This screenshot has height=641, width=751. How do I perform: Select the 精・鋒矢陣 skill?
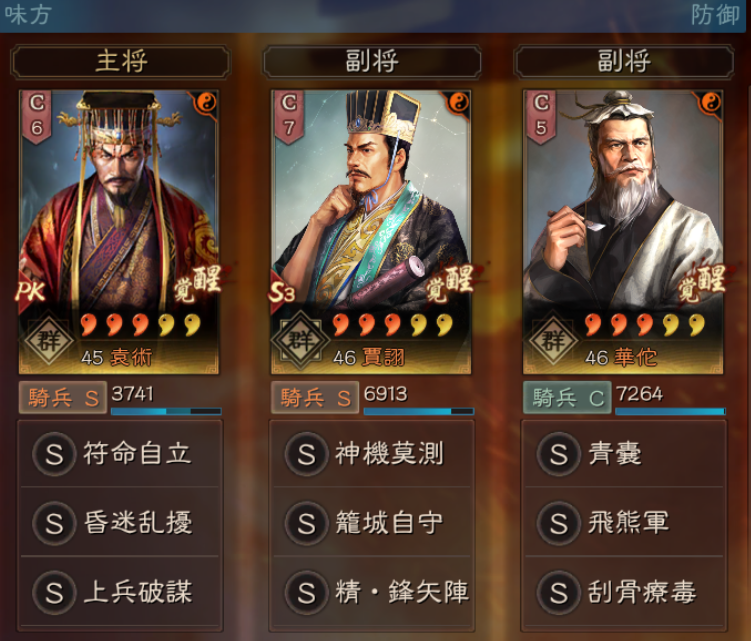[x=372, y=592]
